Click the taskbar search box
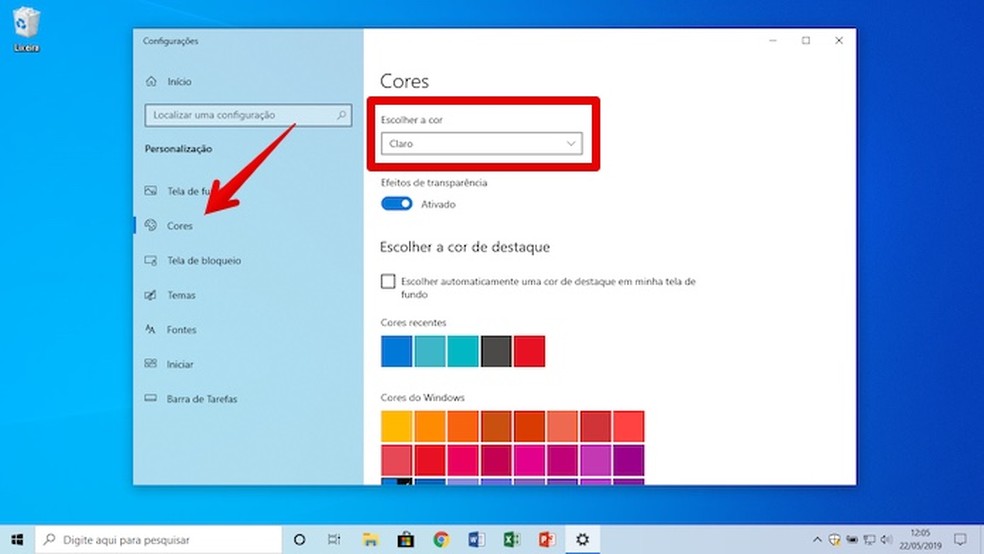This screenshot has width=984, height=554. (159, 540)
